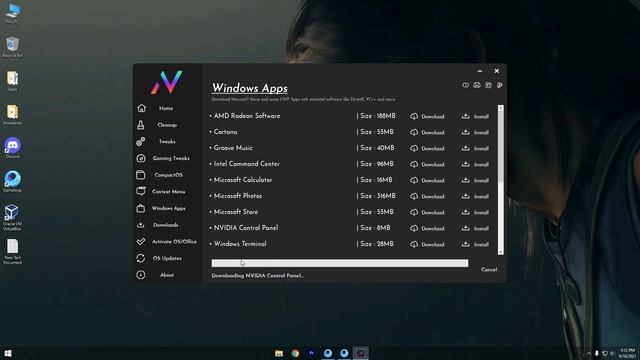Viewport: 640px width, 360px height.
Task: Install Windows Terminal
Action: pos(476,244)
